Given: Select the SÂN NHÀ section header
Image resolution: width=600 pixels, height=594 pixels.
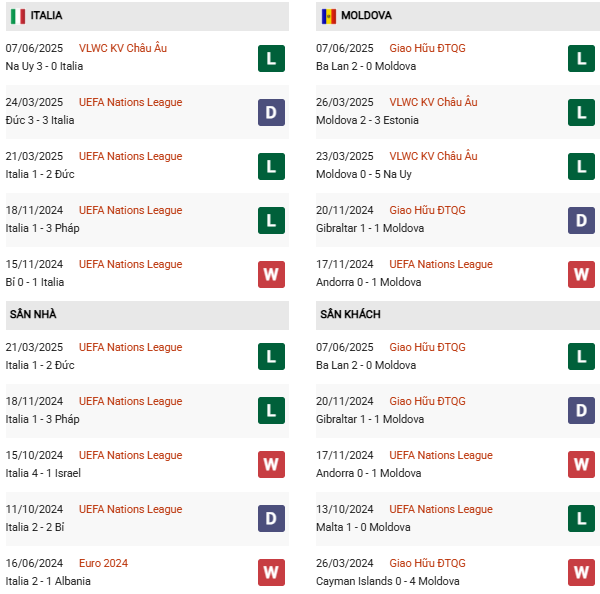Looking at the screenshot, I should point(33,314).
